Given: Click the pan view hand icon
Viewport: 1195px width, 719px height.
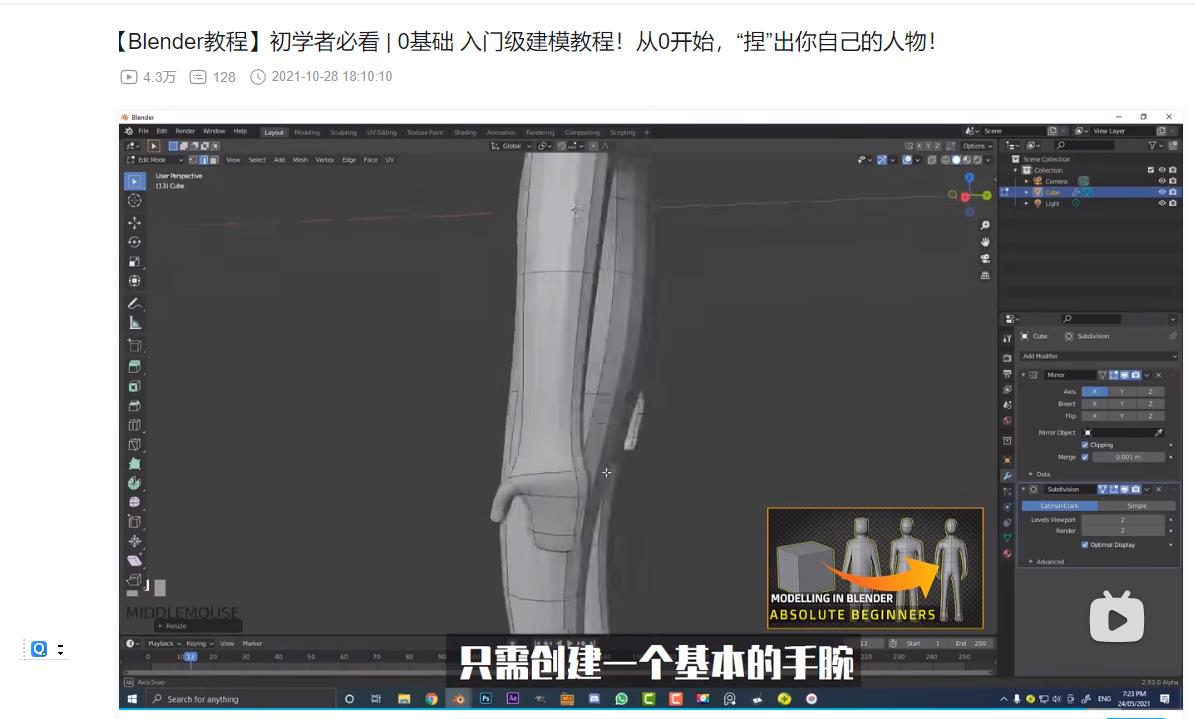Looking at the screenshot, I should [985, 242].
